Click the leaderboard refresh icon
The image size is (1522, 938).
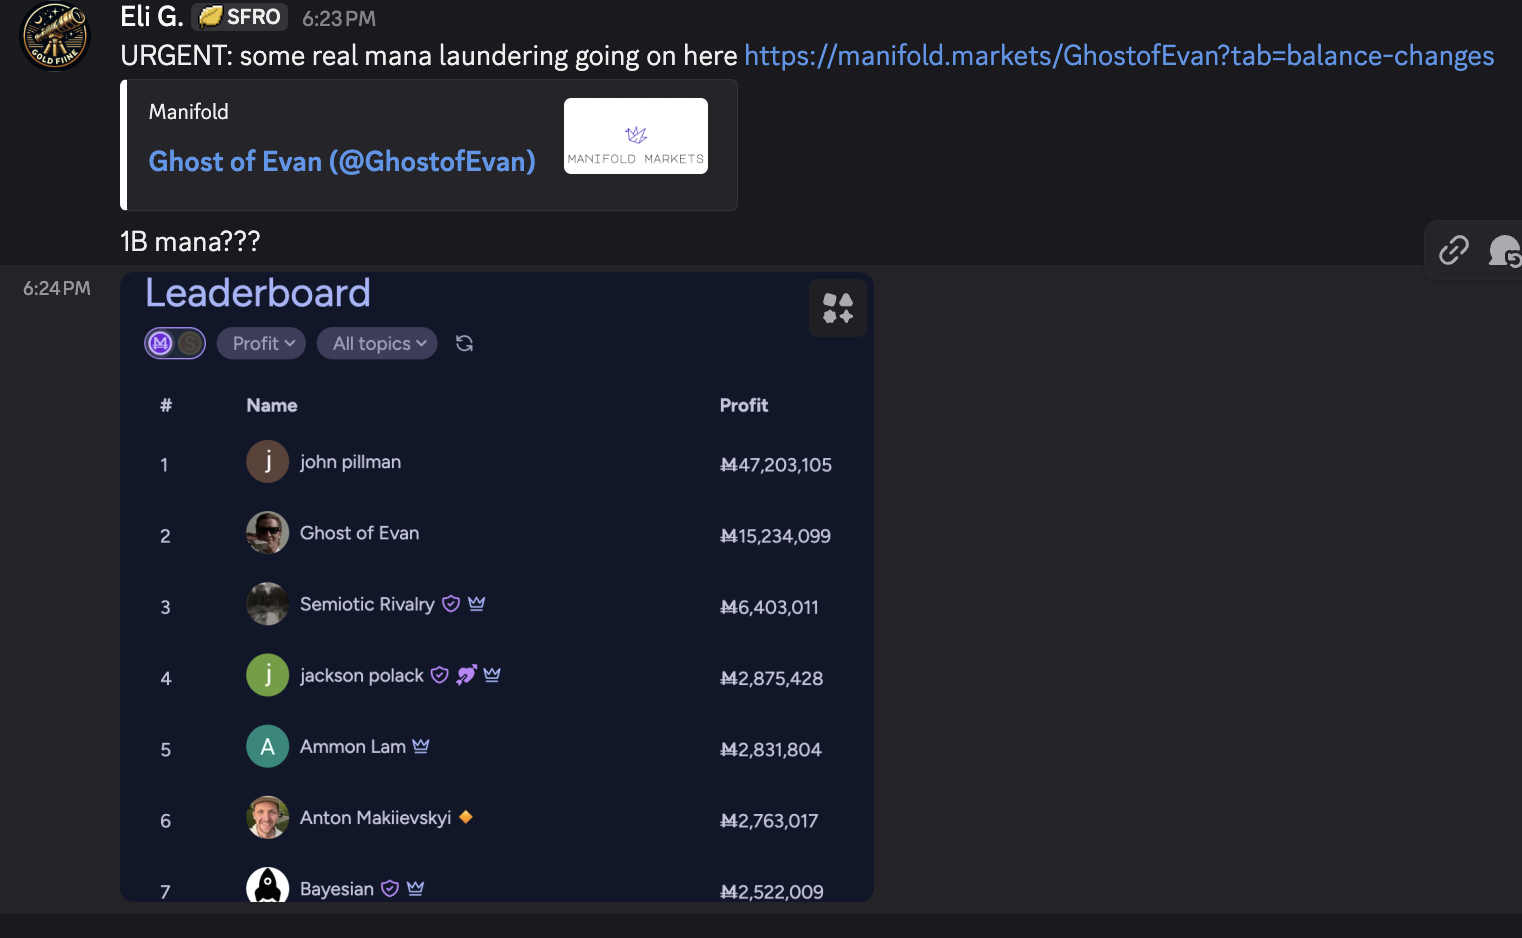pos(464,343)
